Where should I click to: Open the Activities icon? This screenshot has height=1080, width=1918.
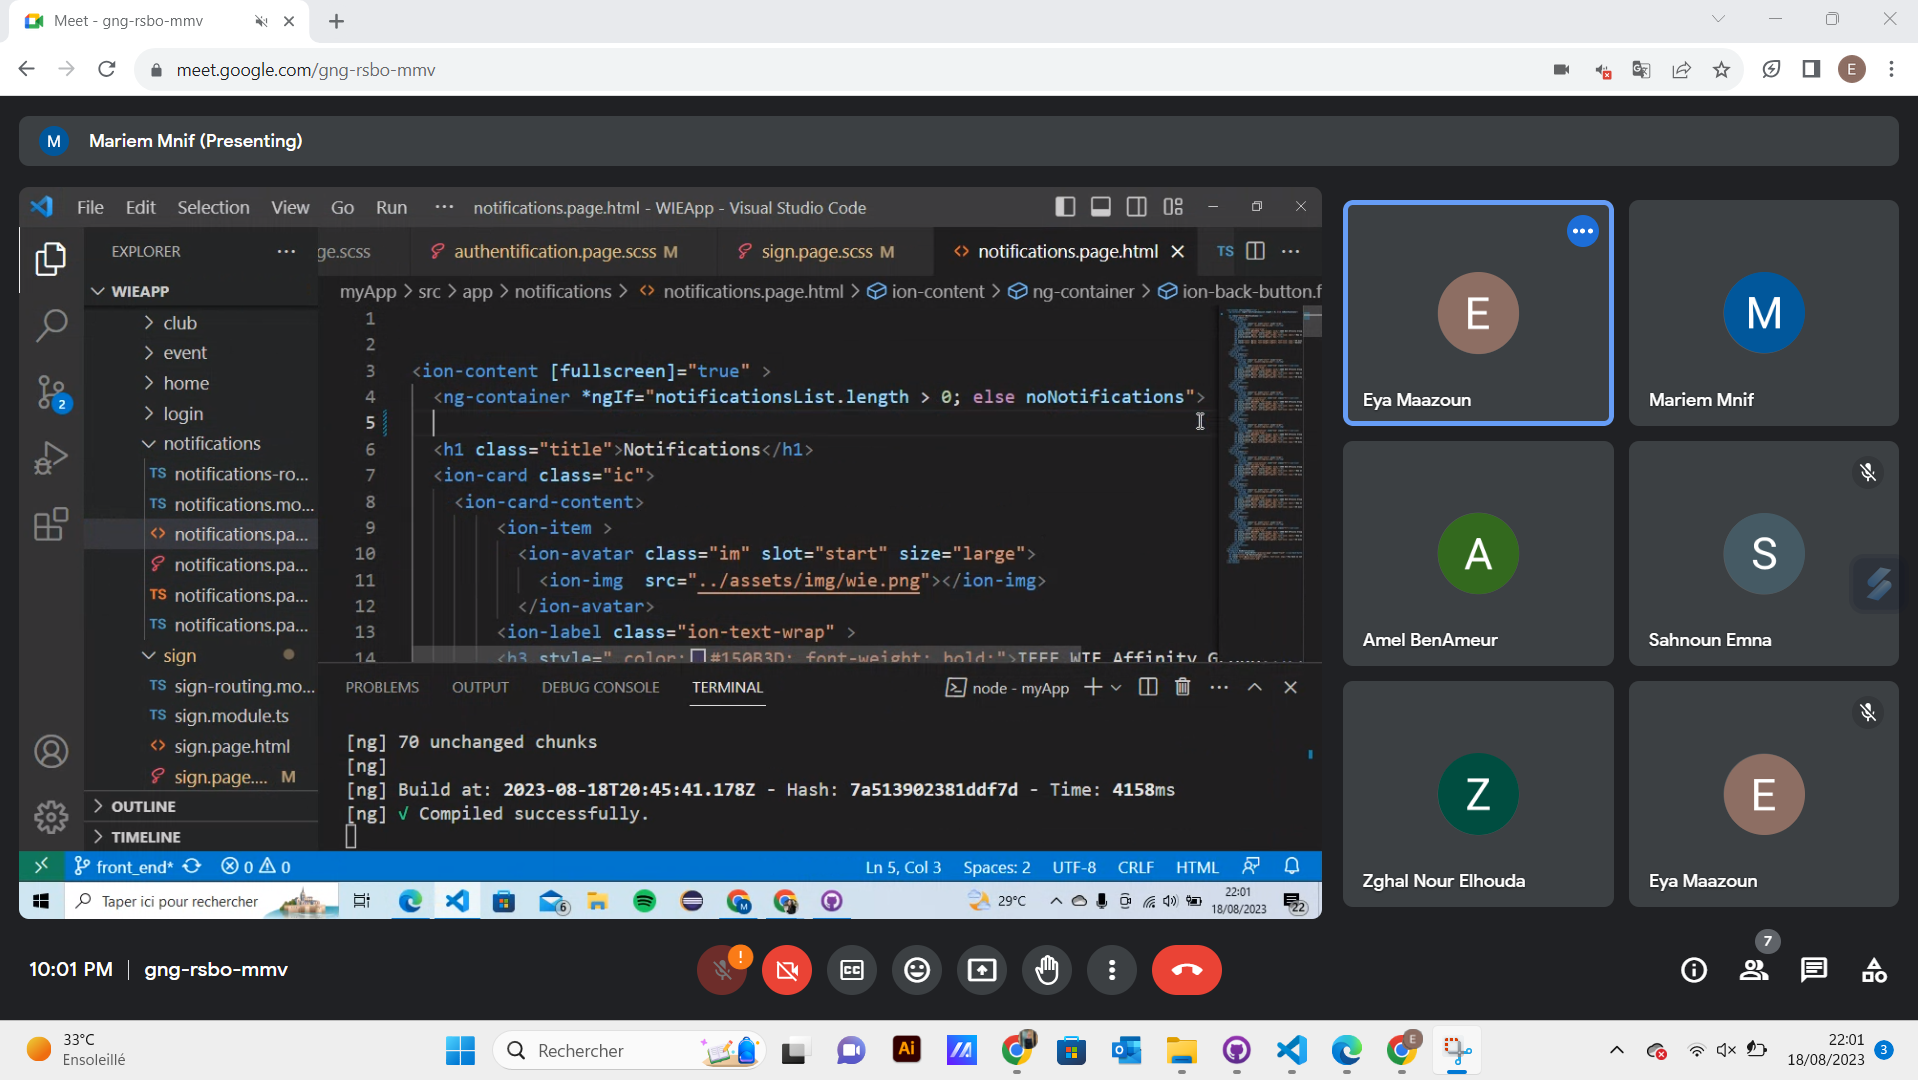pyautogui.click(x=1873, y=970)
